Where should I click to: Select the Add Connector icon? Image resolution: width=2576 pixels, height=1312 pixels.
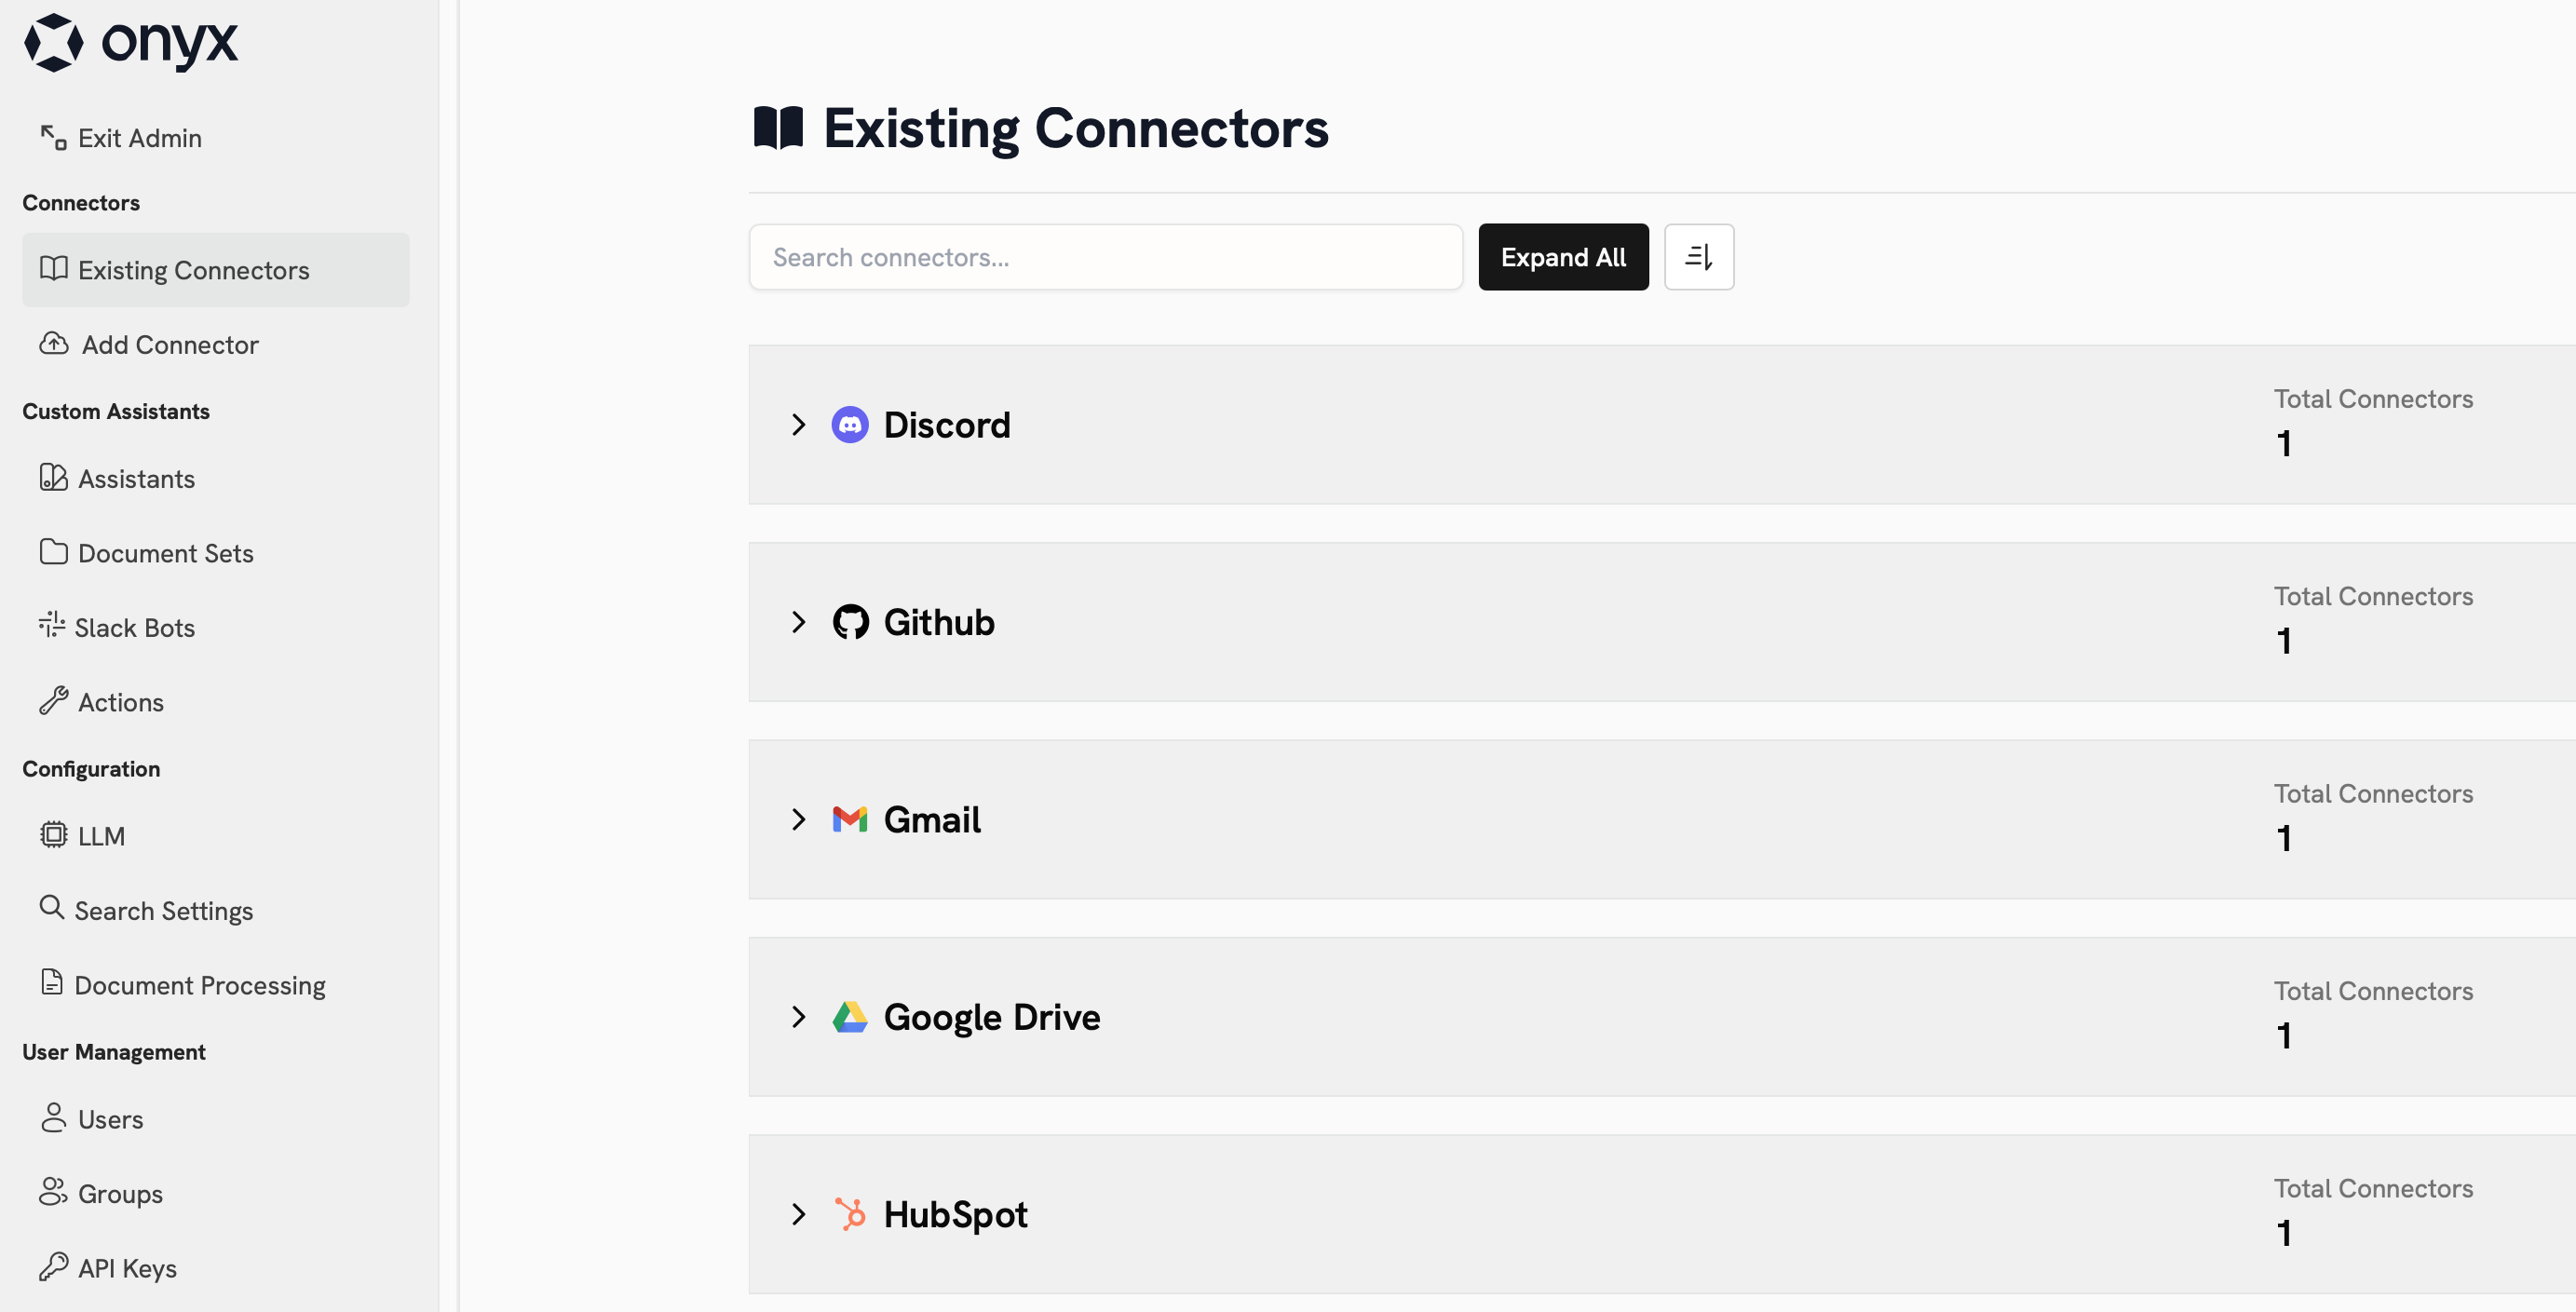click(x=53, y=344)
